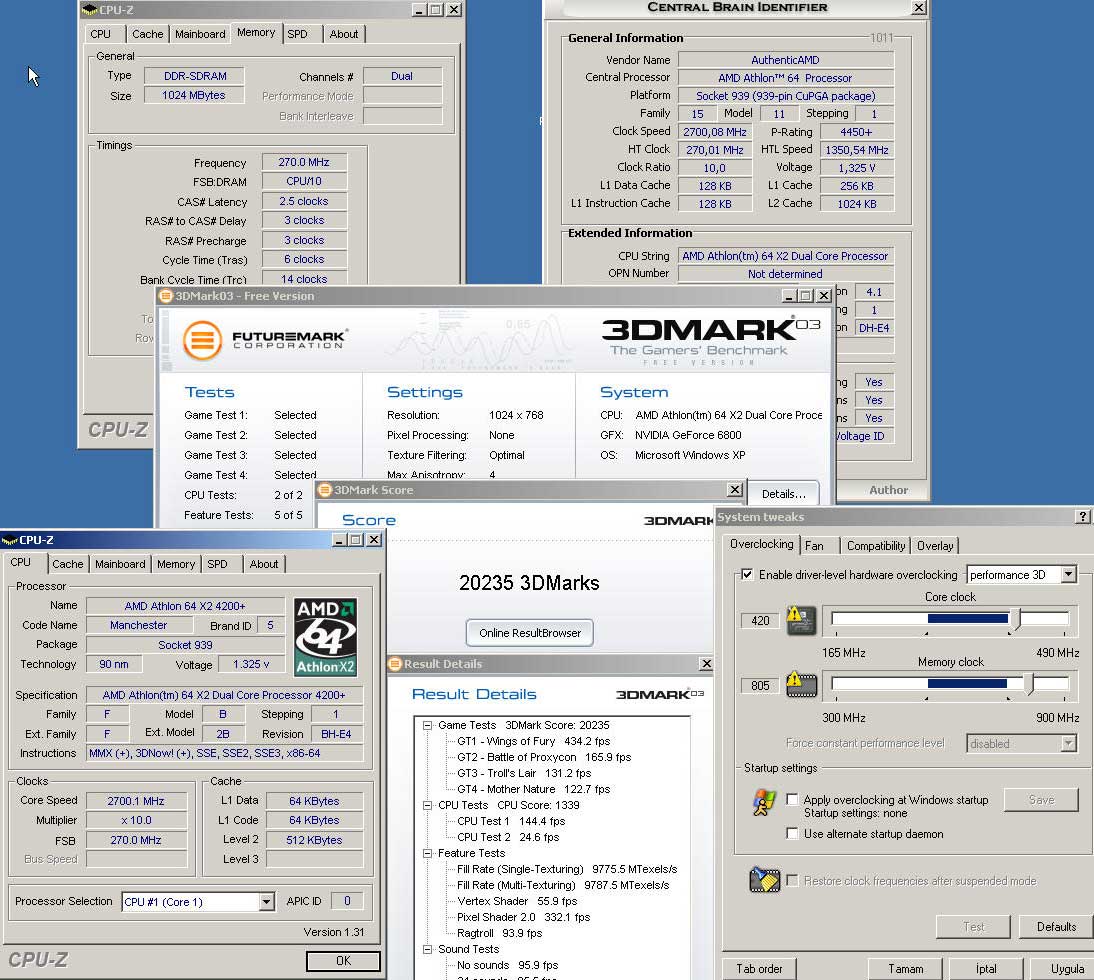Viewport: 1094px width, 980px height.
Task: Switch to Fan tab in System tweaks
Action: [814, 545]
